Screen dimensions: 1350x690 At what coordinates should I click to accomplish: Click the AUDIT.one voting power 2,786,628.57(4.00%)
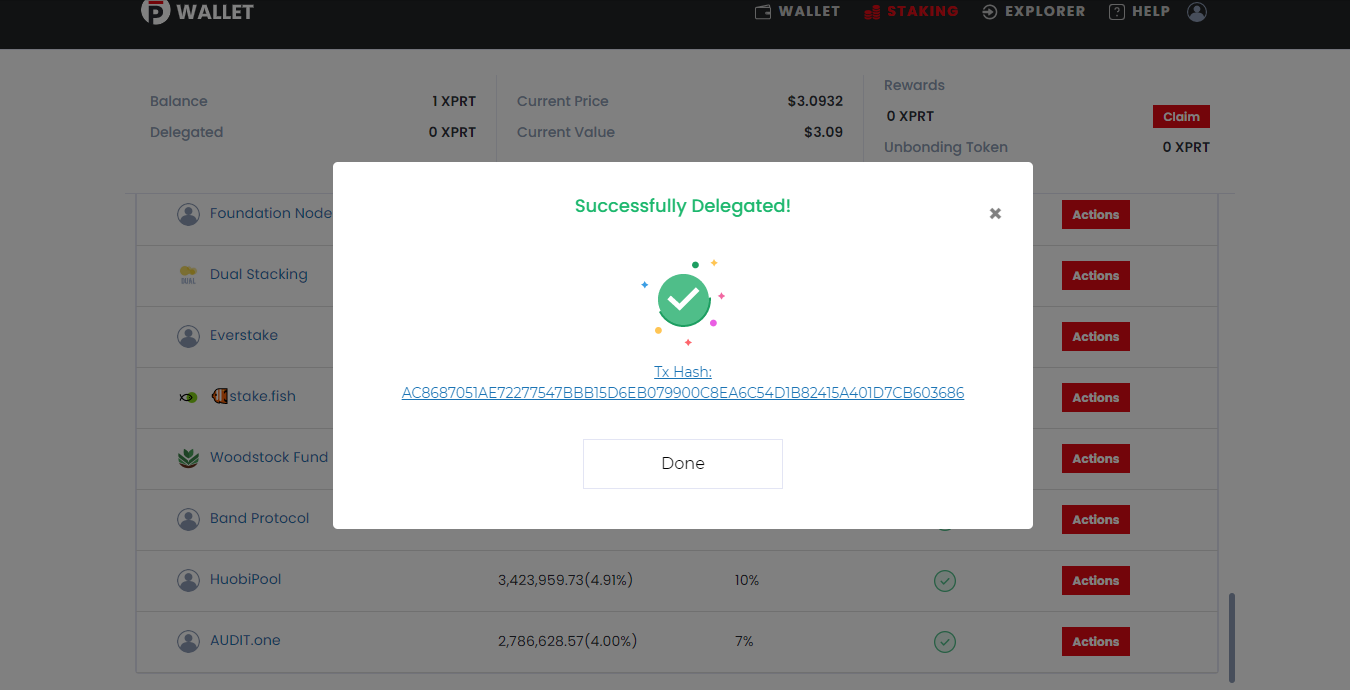click(x=567, y=641)
